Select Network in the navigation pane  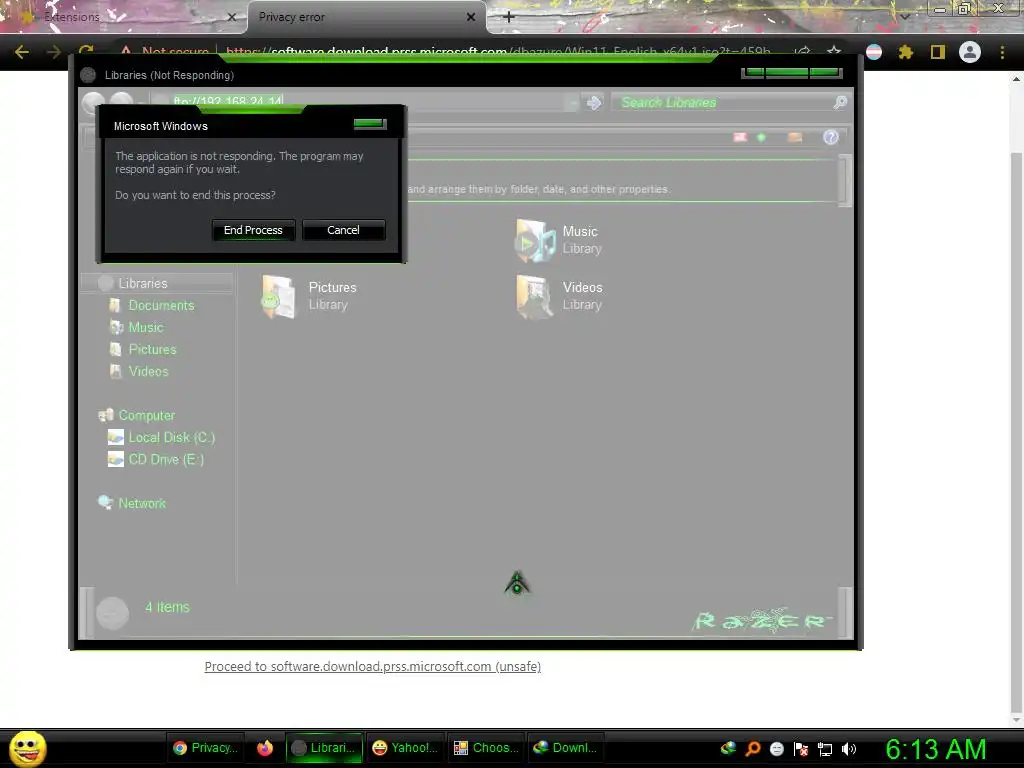(x=142, y=503)
